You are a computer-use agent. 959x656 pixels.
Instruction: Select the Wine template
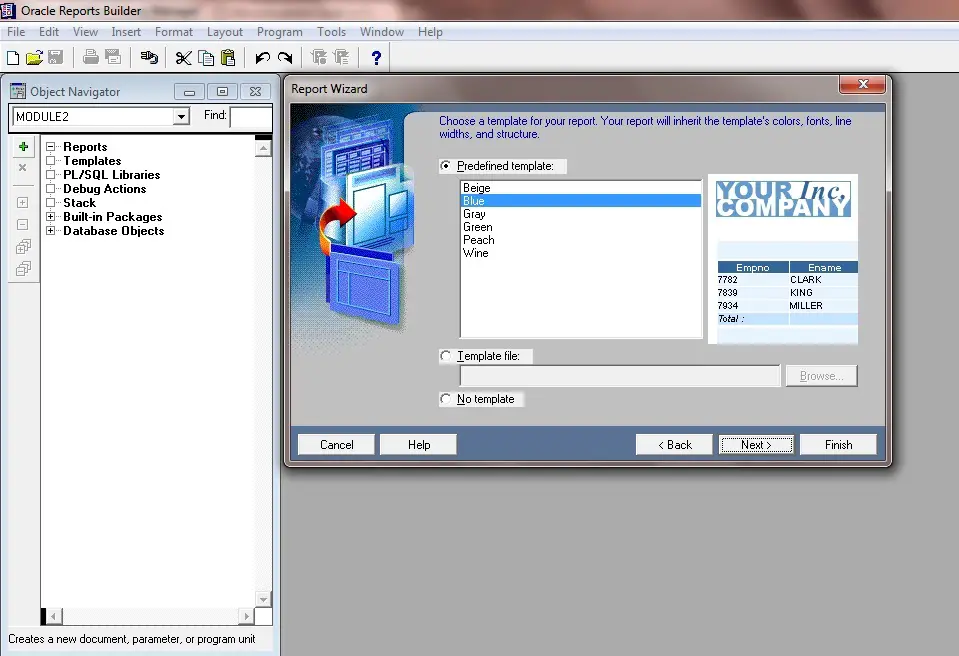pos(580,252)
